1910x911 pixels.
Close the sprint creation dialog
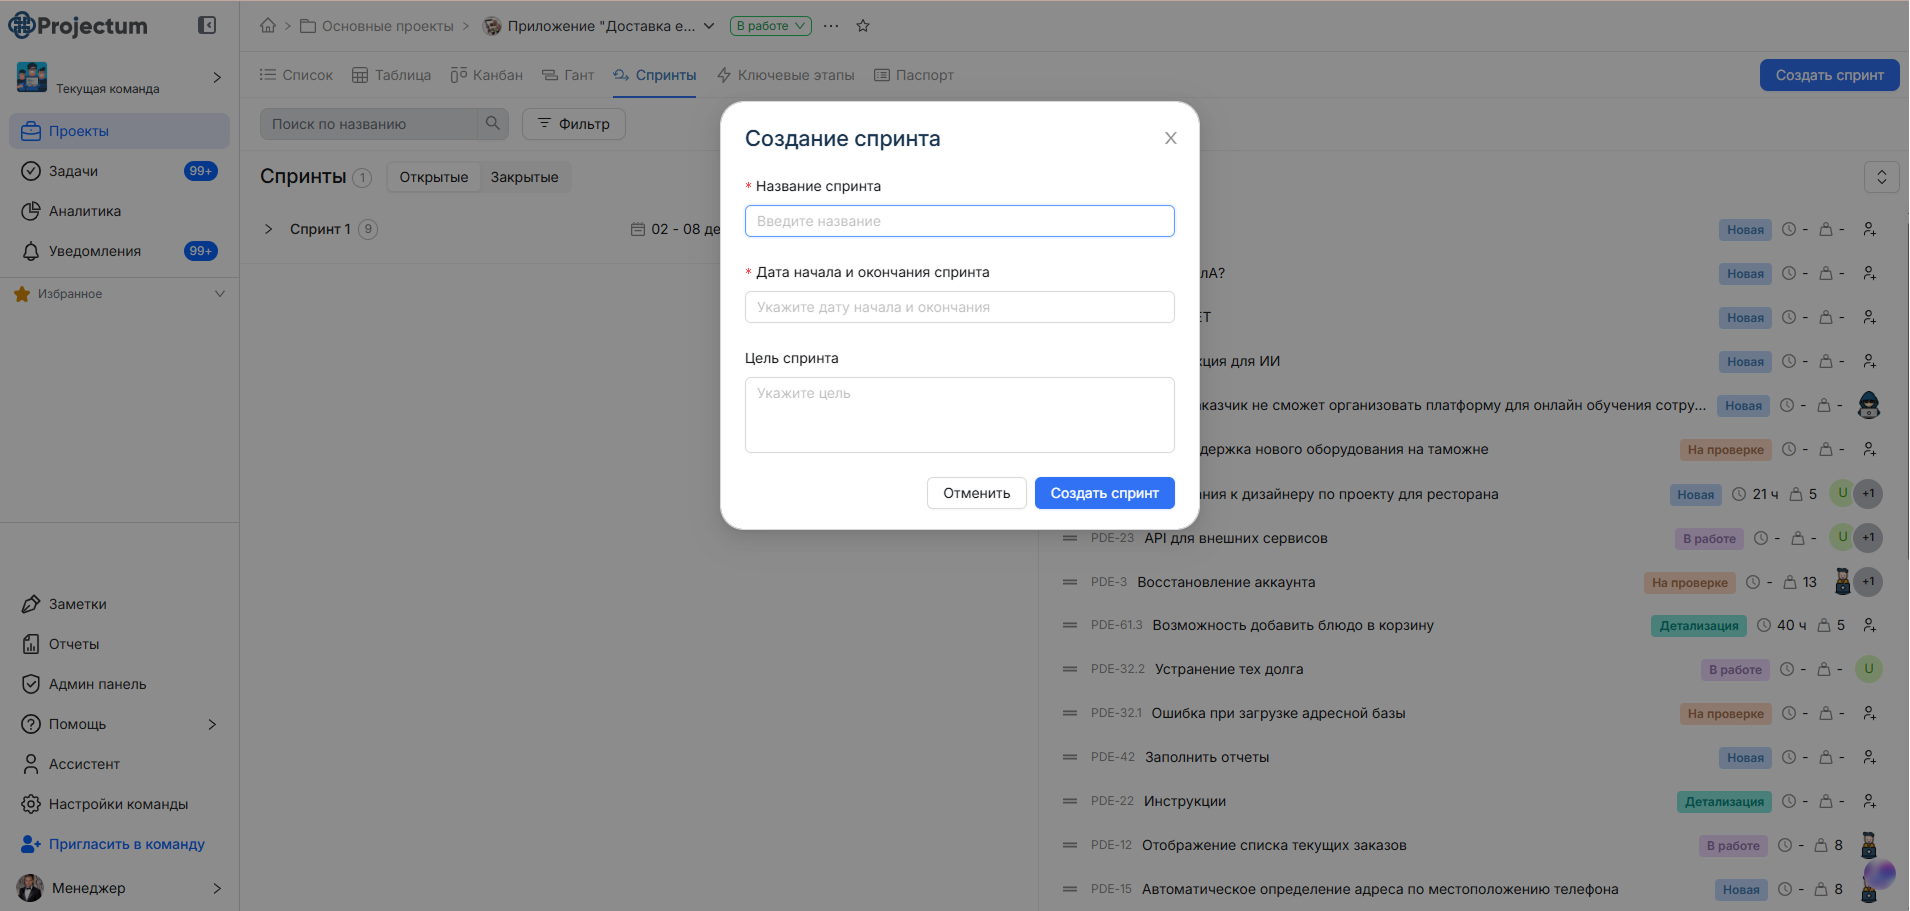(1170, 138)
